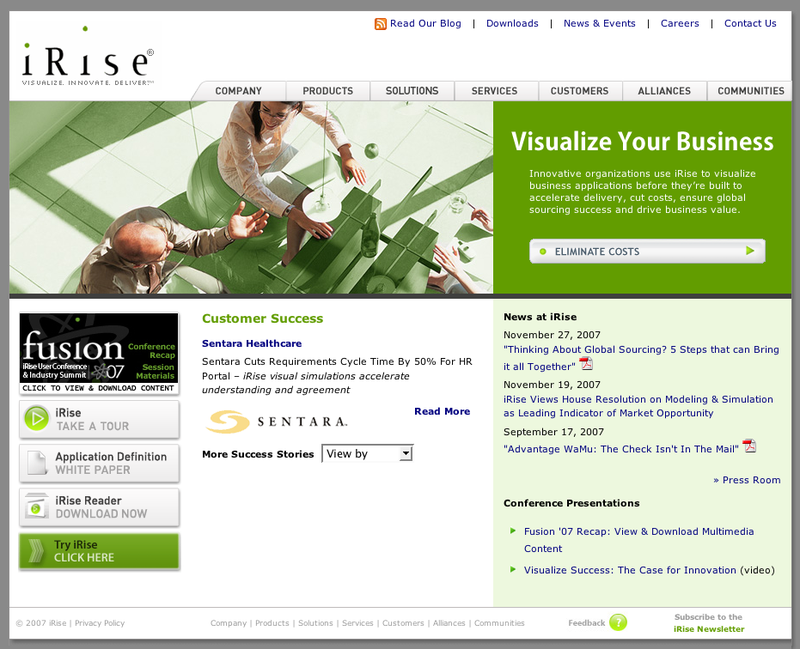The width and height of the screenshot is (800, 649).
Task: Open the Solutions navigation tab
Action: [x=412, y=91]
